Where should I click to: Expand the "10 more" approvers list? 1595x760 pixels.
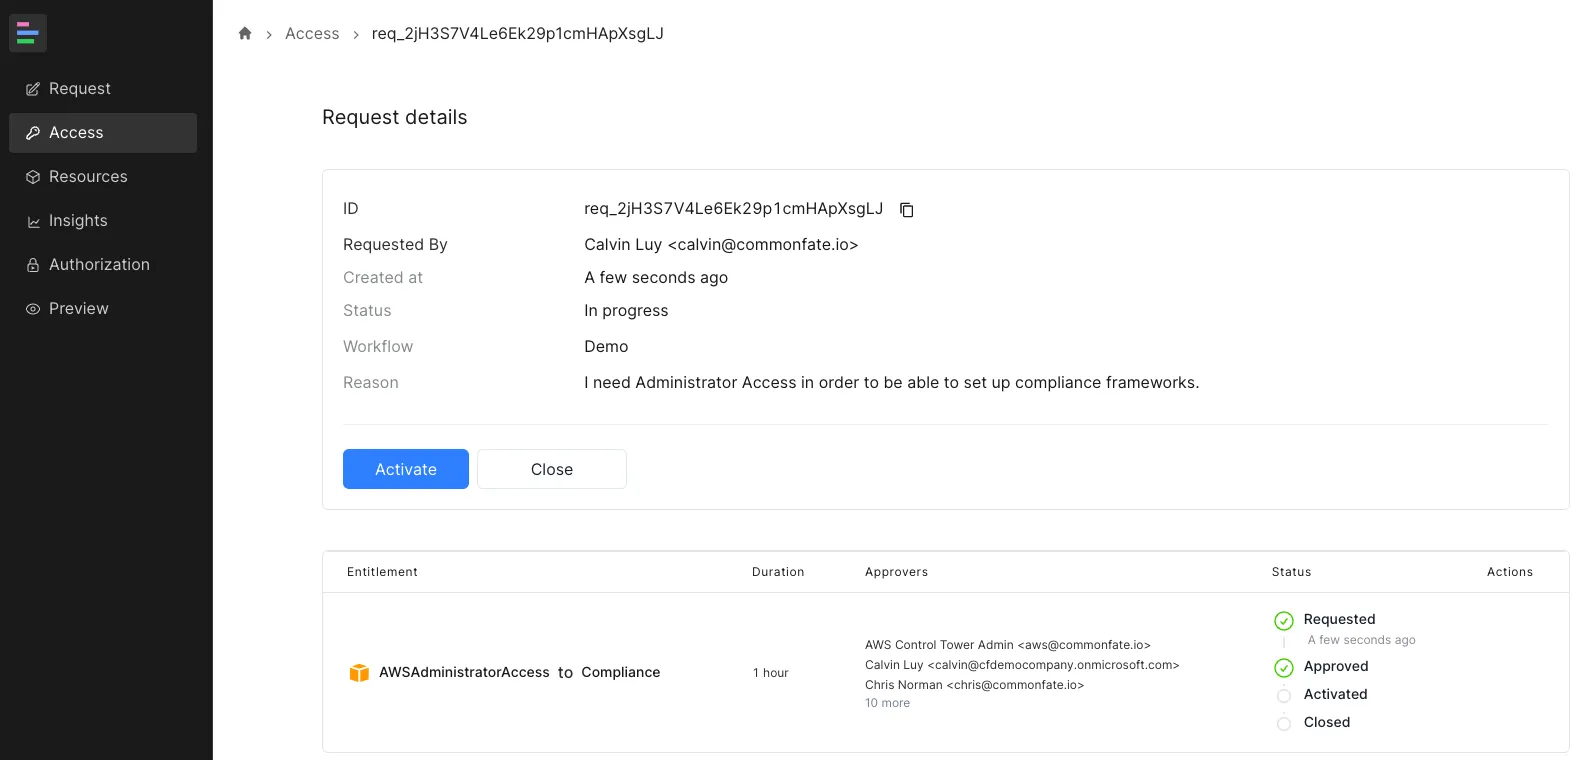pyautogui.click(x=887, y=703)
